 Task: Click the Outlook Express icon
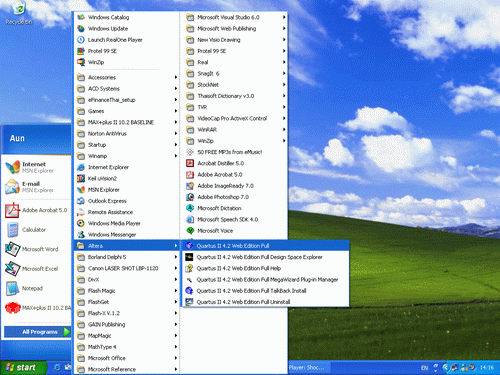(81, 201)
